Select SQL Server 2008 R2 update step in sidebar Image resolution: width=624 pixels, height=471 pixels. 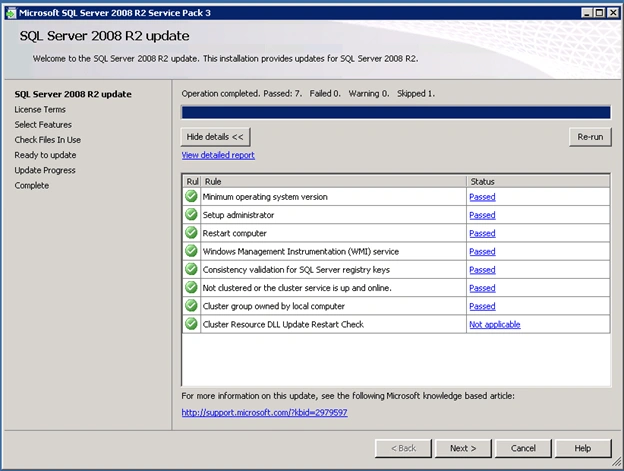coord(73,94)
